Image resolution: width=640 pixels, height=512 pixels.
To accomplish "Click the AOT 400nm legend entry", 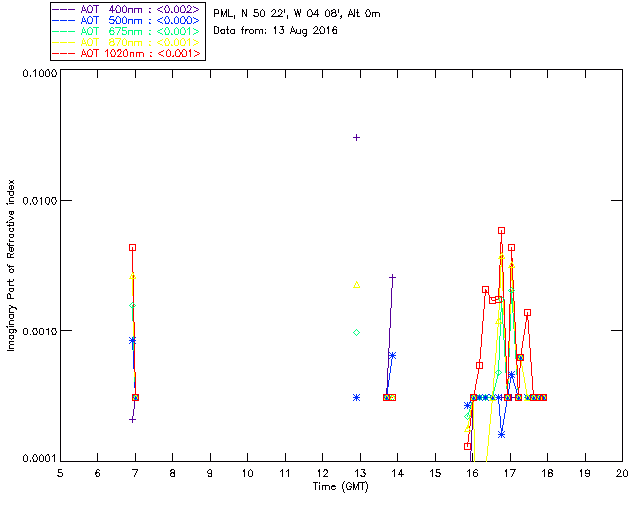I will point(127,9).
